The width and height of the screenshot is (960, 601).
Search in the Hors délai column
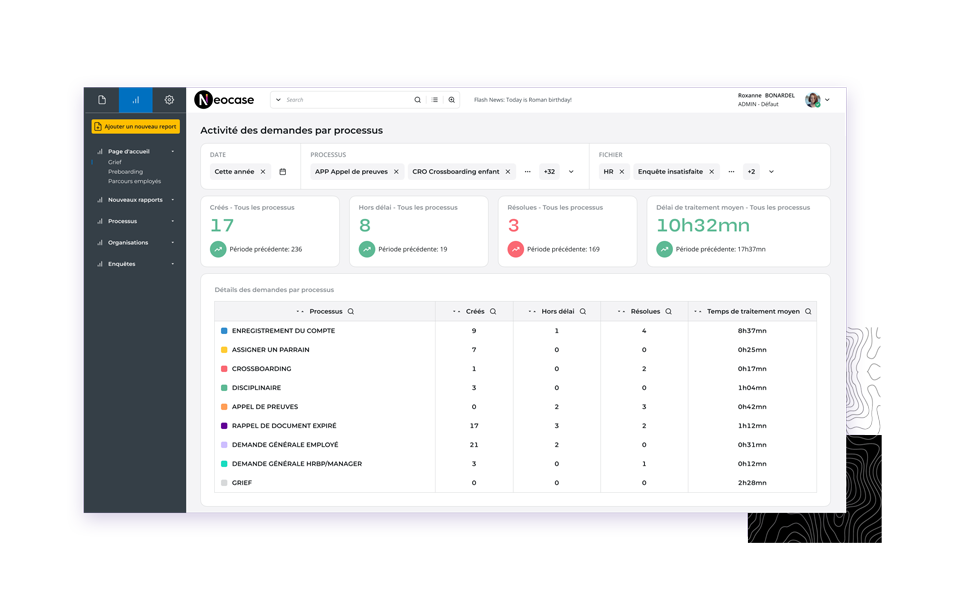click(x=583, y=312)
